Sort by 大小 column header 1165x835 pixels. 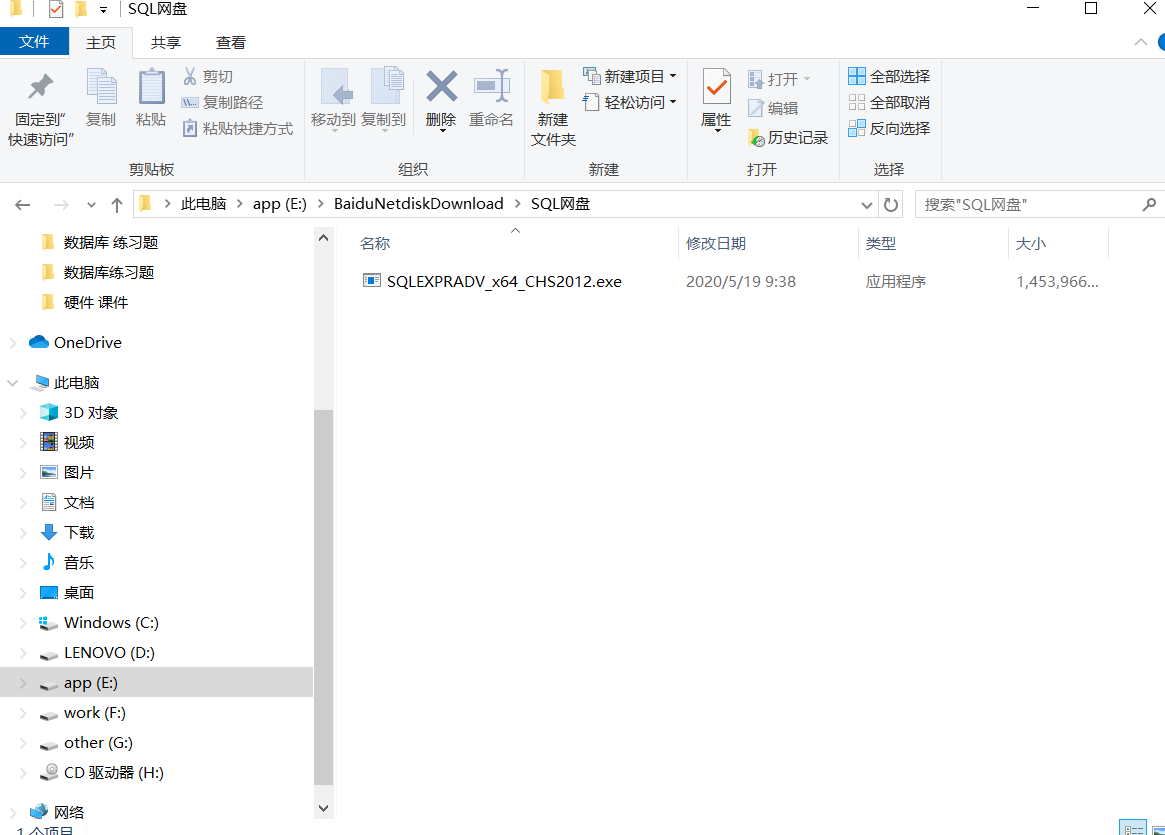coord(1031,244)
